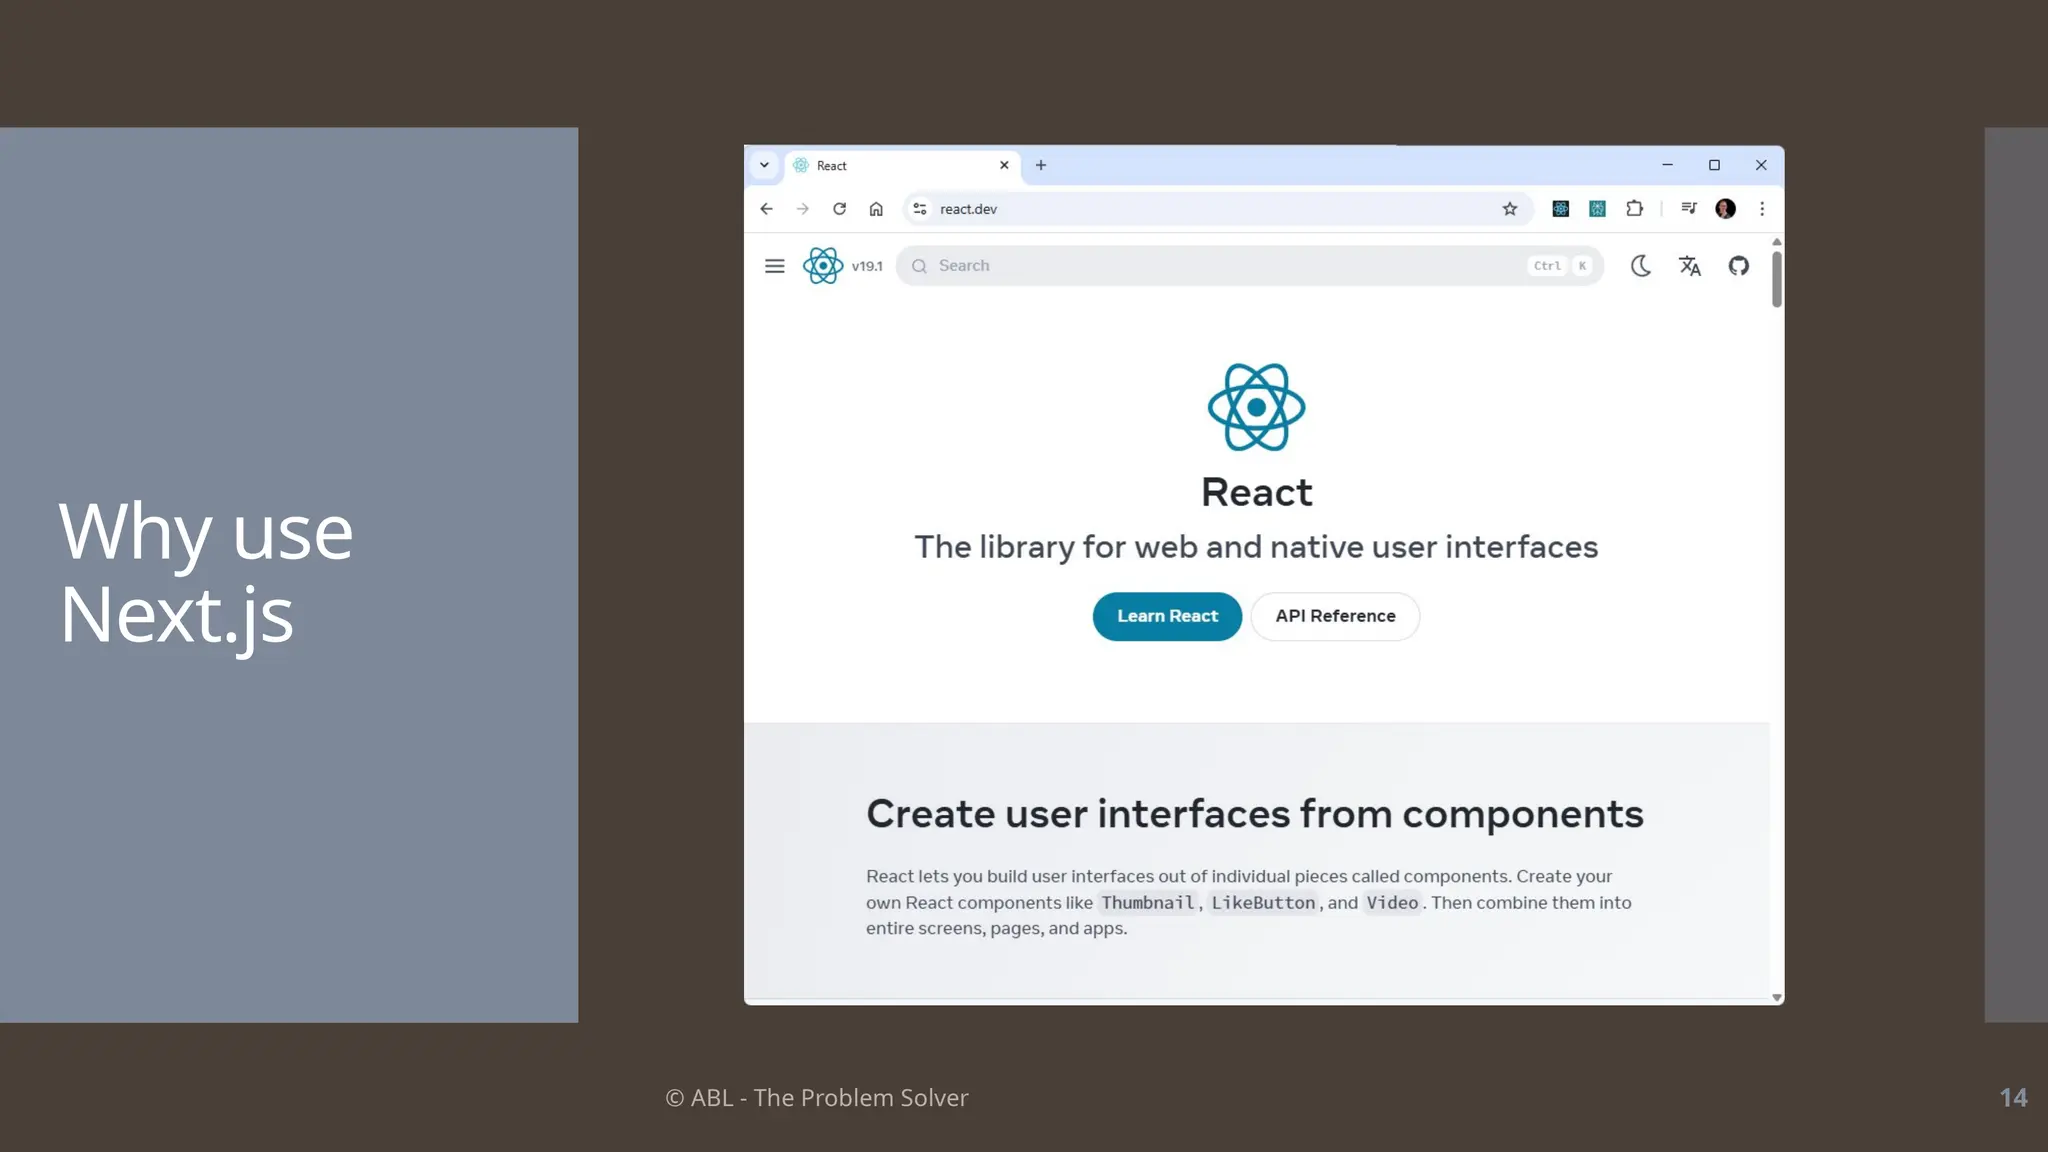Image resolution: width=2048 pixels, height=1152 pixels.
Task: Click the 'LikeButton' code text
Action: tap(1263, 903)
